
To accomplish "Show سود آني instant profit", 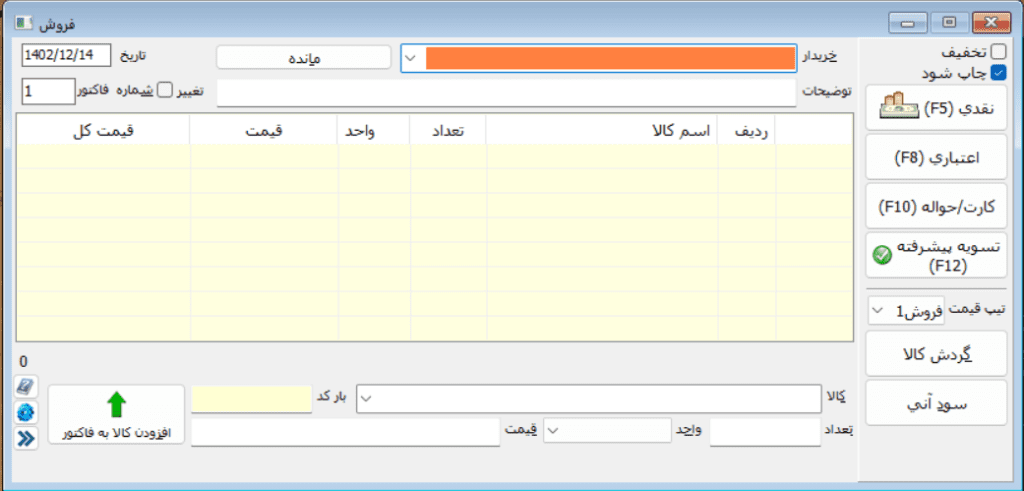I will click(936, 404).
